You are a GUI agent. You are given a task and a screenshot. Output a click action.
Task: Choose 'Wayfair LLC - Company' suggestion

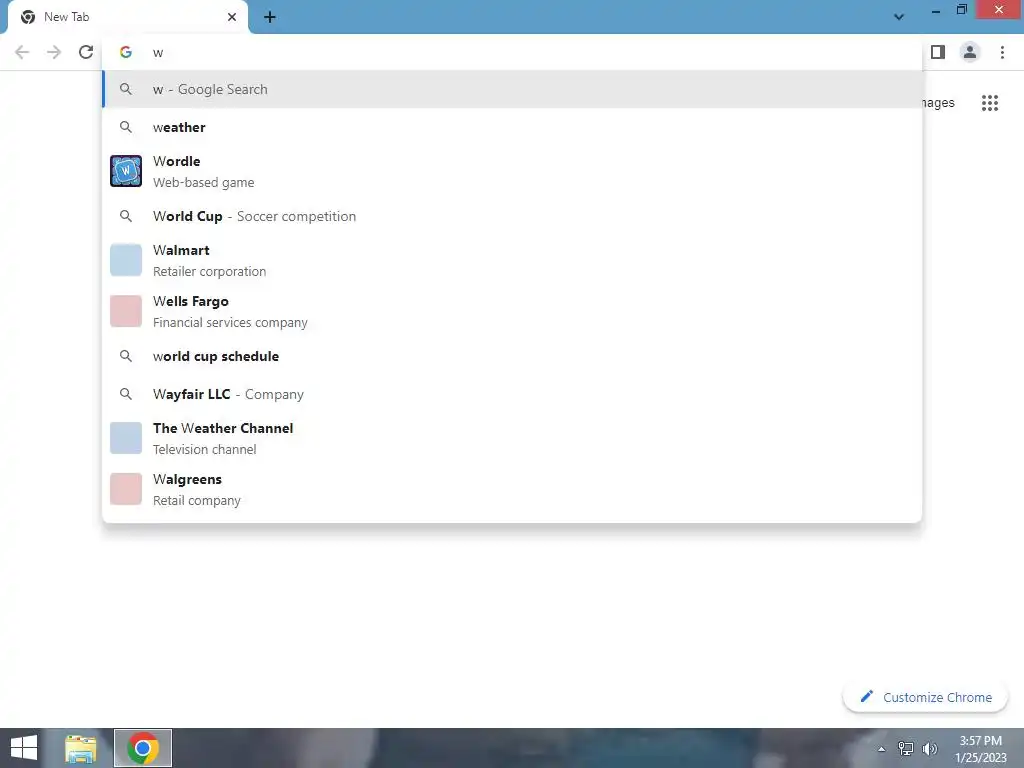click(512, 394)
